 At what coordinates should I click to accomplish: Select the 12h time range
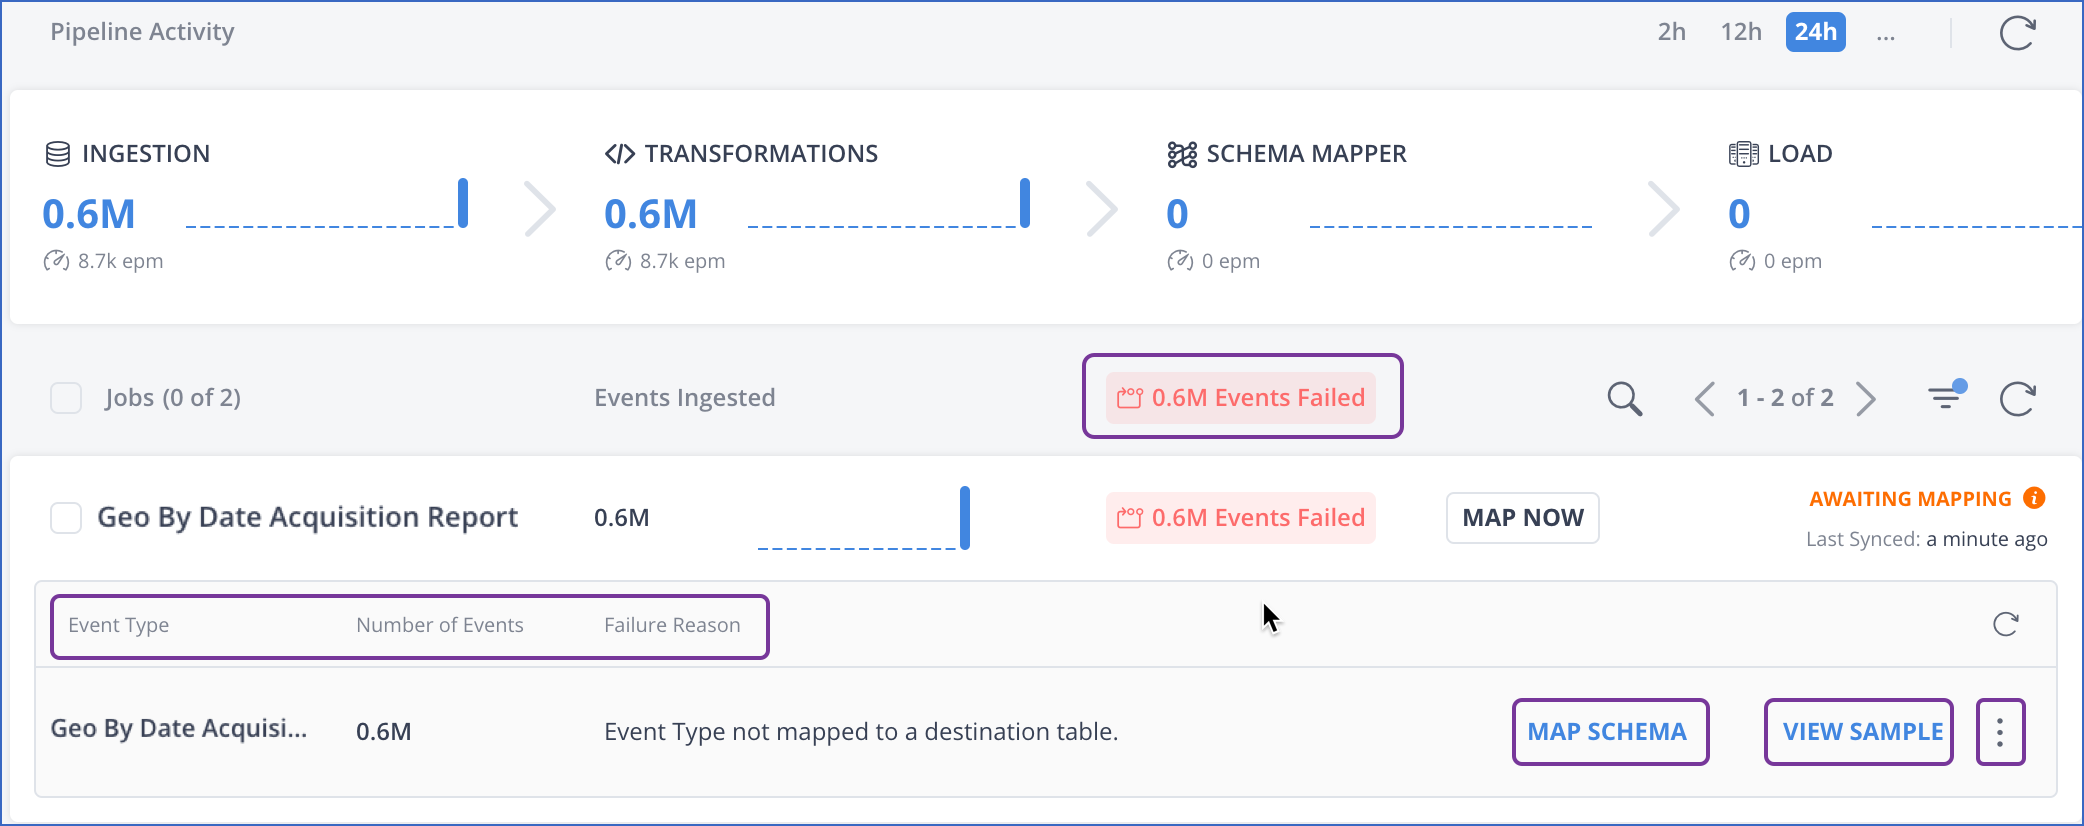(1741, 32)
